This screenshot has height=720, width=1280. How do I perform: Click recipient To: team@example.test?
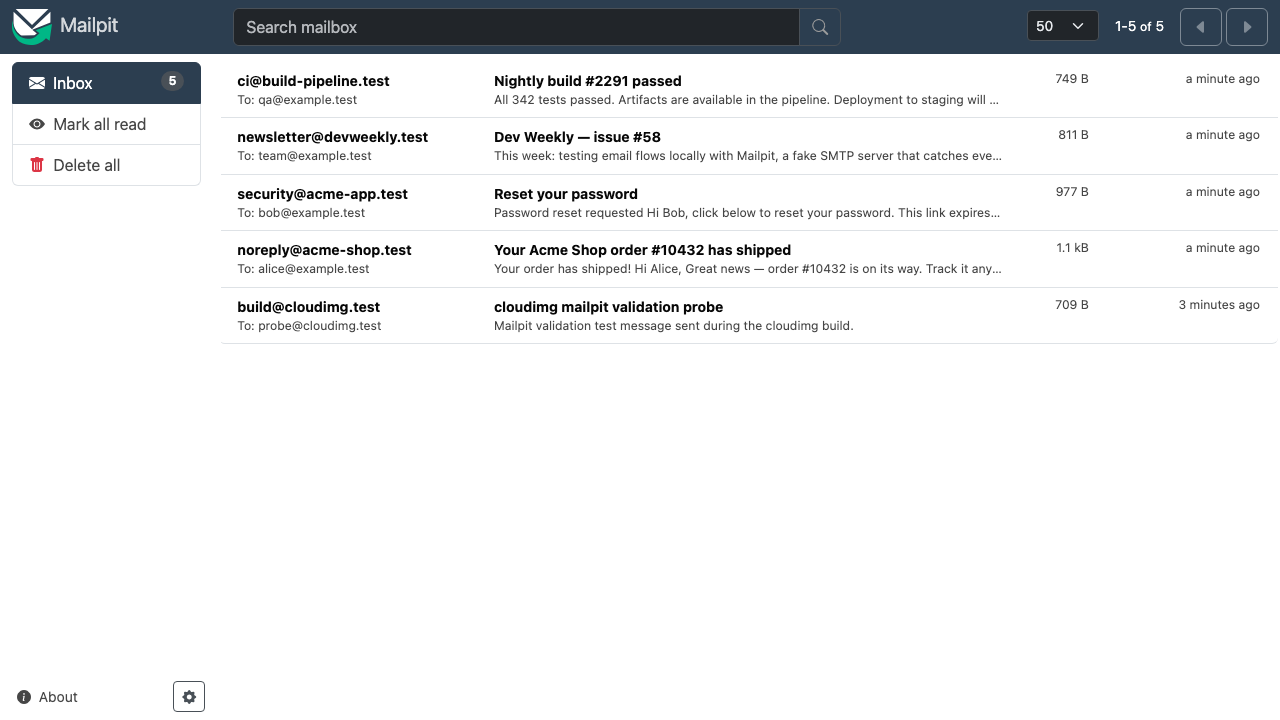click(304, 156)
